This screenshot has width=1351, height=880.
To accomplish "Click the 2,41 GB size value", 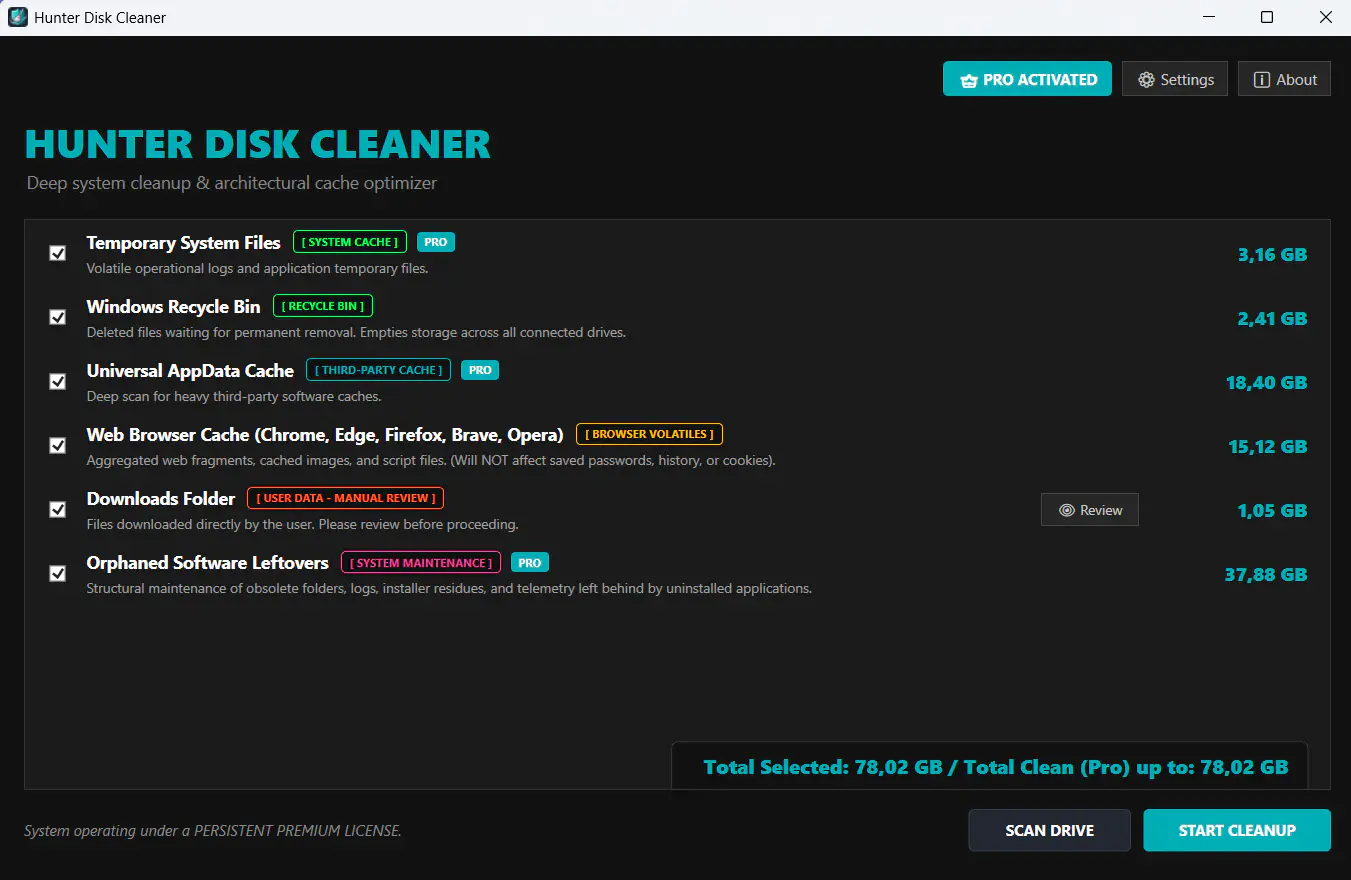I will click(1272, 318).
